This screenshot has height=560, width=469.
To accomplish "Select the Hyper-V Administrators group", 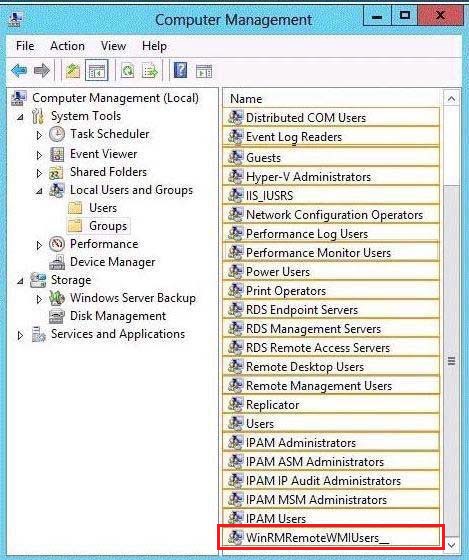I will coord(331,176).
